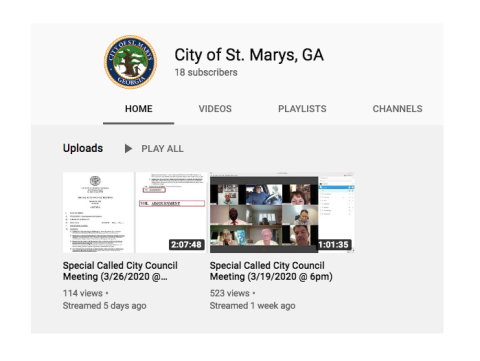This screenshot has width=480, height=361.
Task: Open the 3/26/2020 council meeting video thumbnail
Action: 135,212
